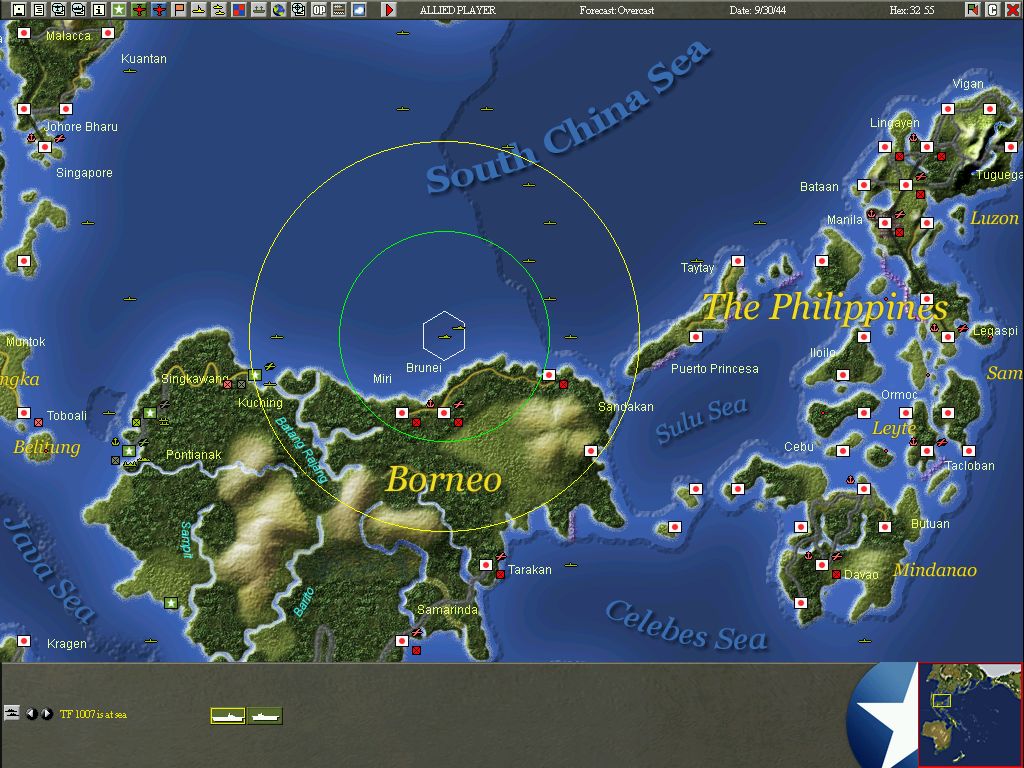Click the 'Kuantan' map label
The width and height of the screenshot is (1024, 768).
(144, 59)
